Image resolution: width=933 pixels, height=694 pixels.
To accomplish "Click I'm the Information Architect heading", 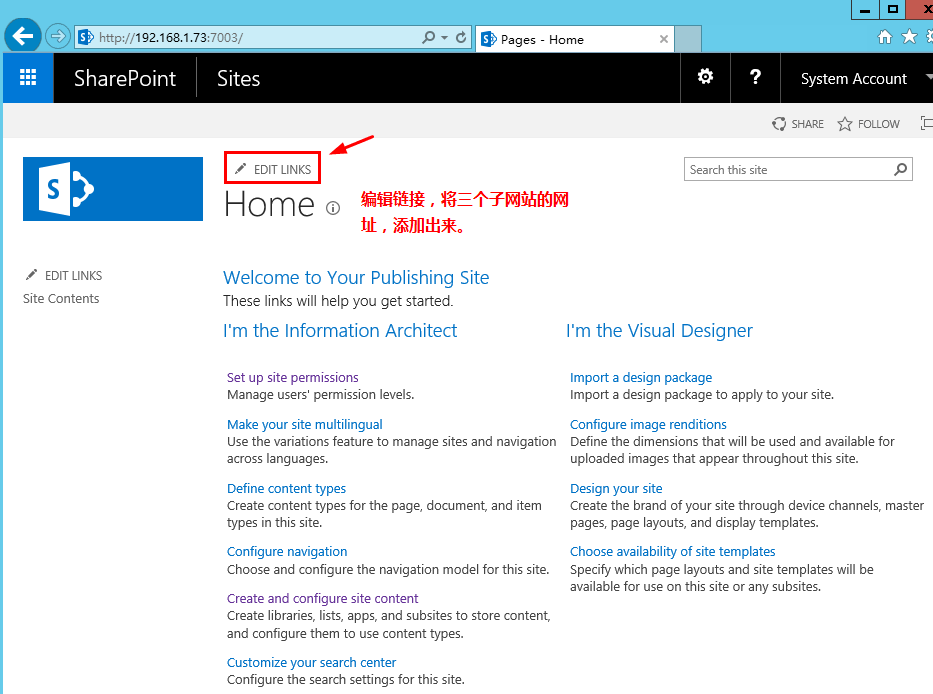I will click(x=340, y=330).
